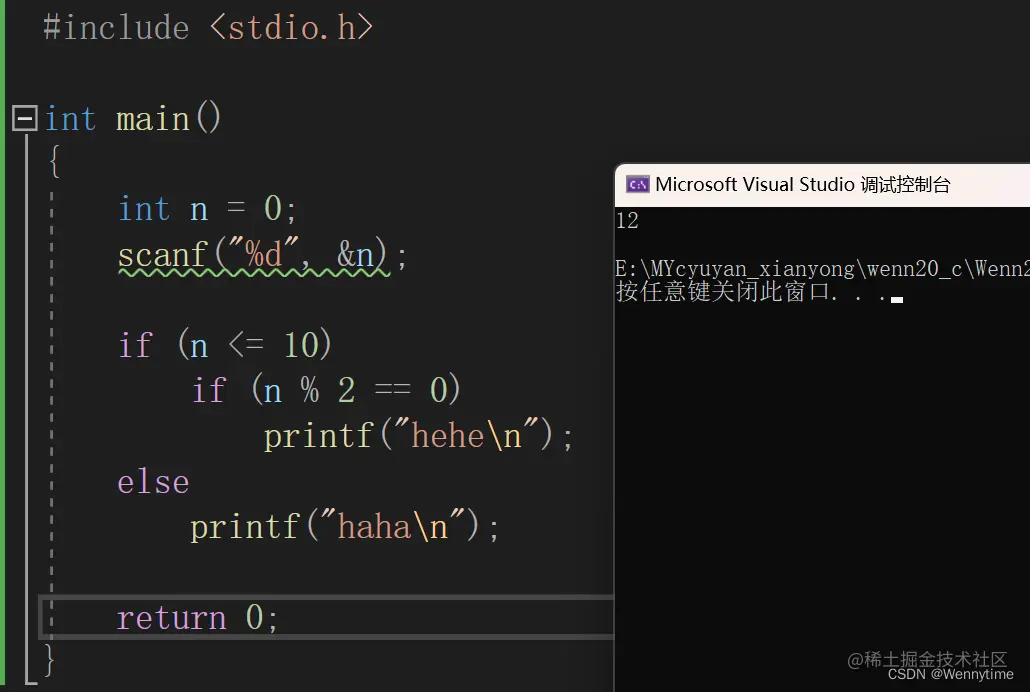Screen dimensions: 1030x692
Task: Click the 'int n = 0;' line
Action: [x=208, y=209]
